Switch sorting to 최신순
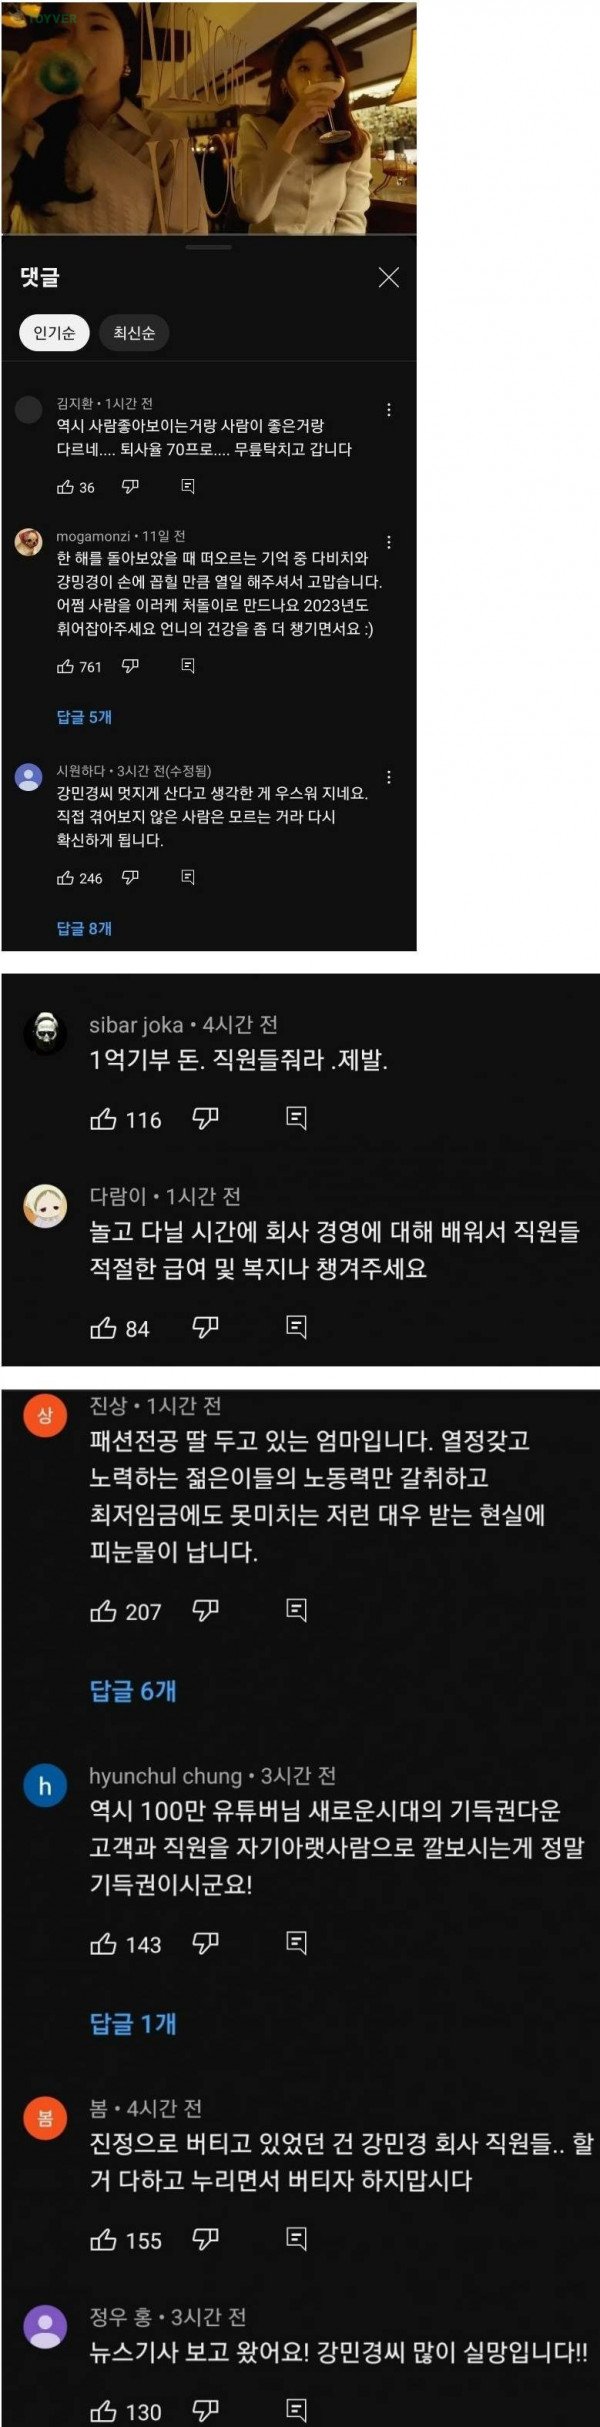Viewport: 600px width, 2427px height. pyautogui.click(x=134, y=333)
